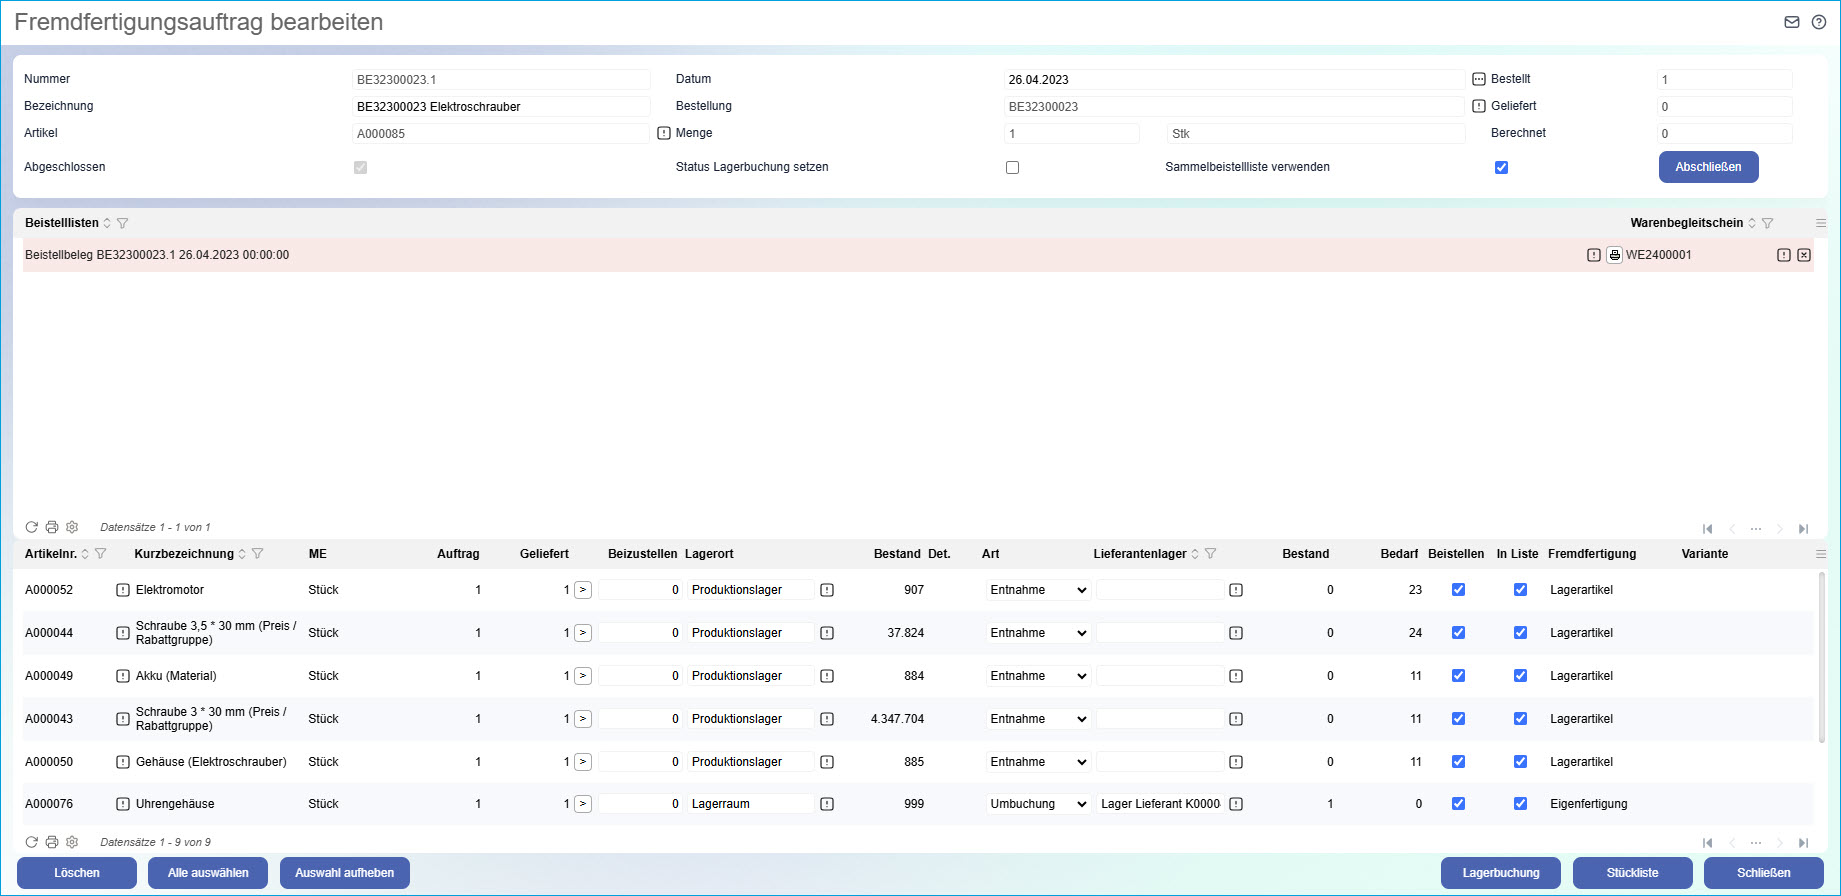1841x896 pixels.
Task: Jump to last page of article positions grid
Action: tap(1803, 843)
